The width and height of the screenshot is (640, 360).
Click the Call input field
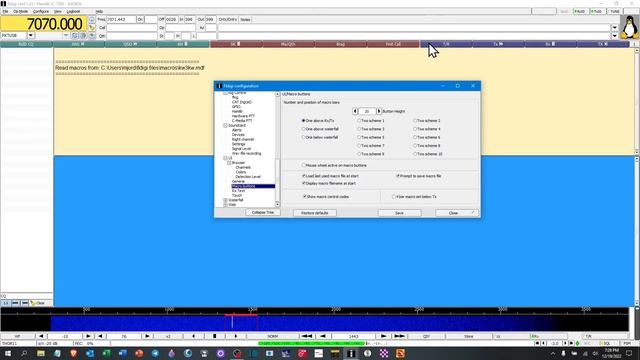click(132, 27)
